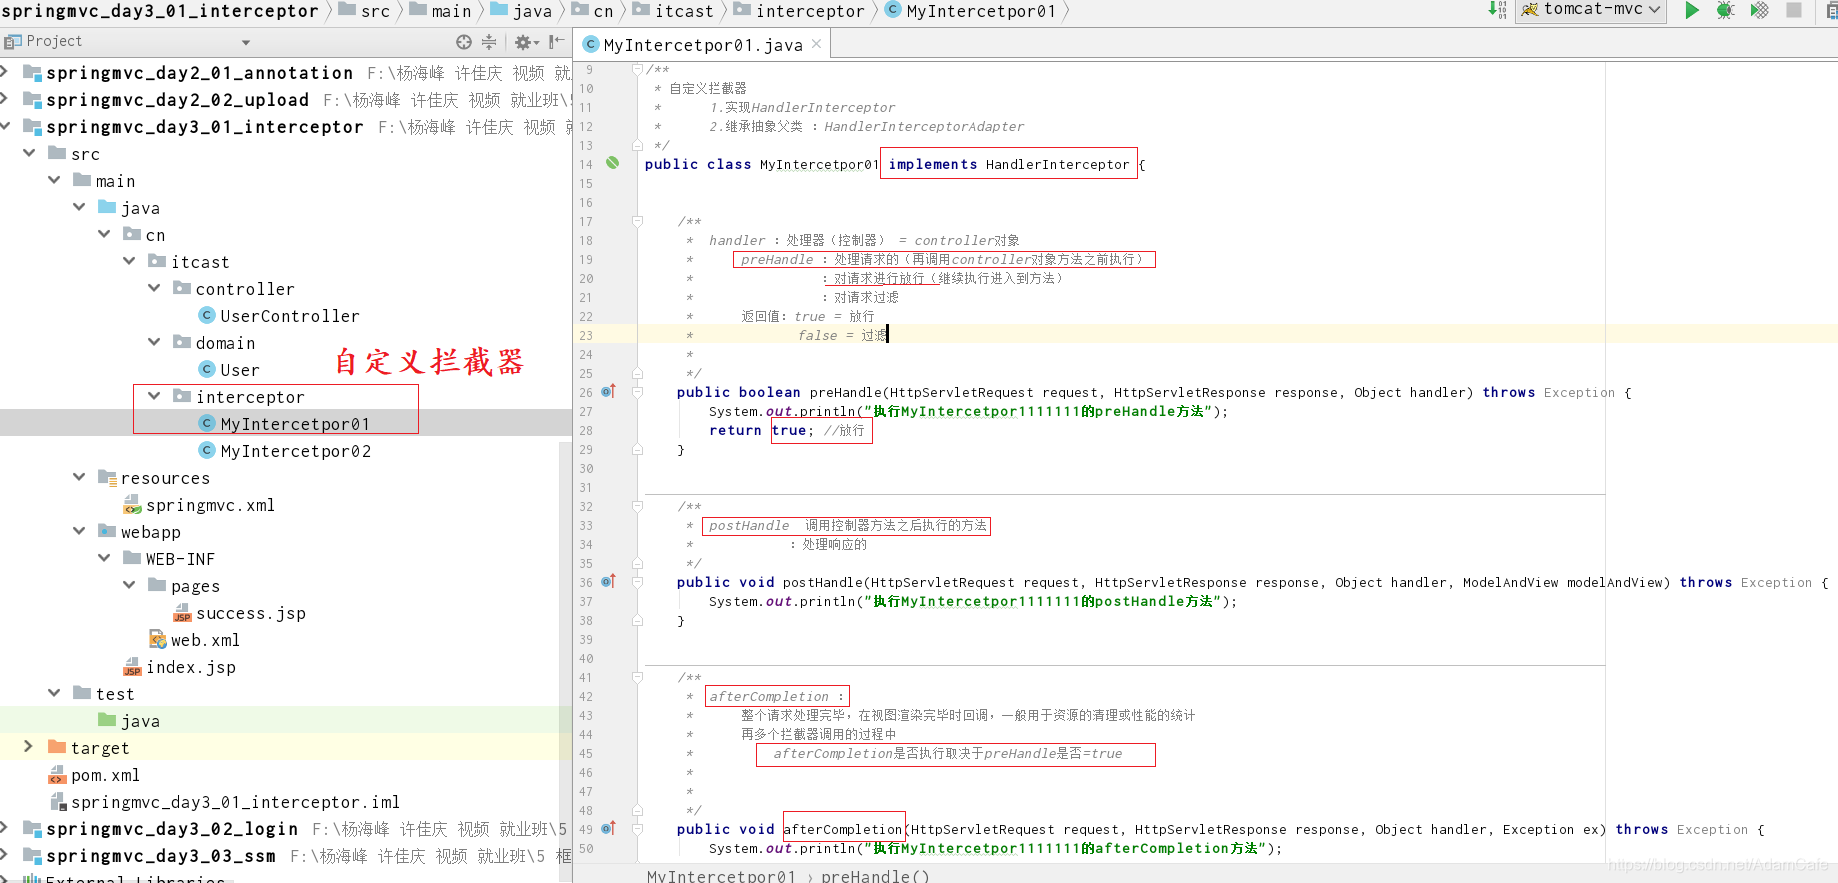Image resolution: width=1838 pixels, height=883 pixels.
Task: Collapse the interceptor package node
Action: (x=154, y=396)
